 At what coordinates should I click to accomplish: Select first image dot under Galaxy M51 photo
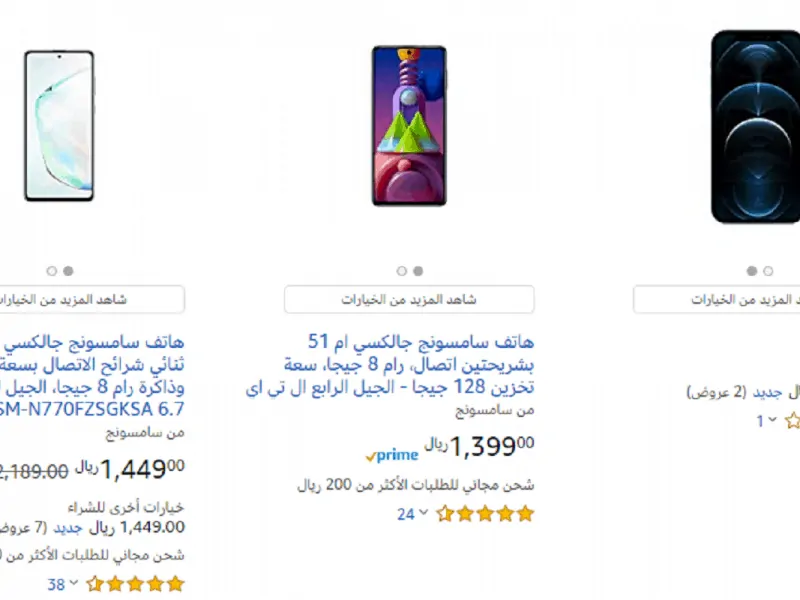(x=402, y=271)
